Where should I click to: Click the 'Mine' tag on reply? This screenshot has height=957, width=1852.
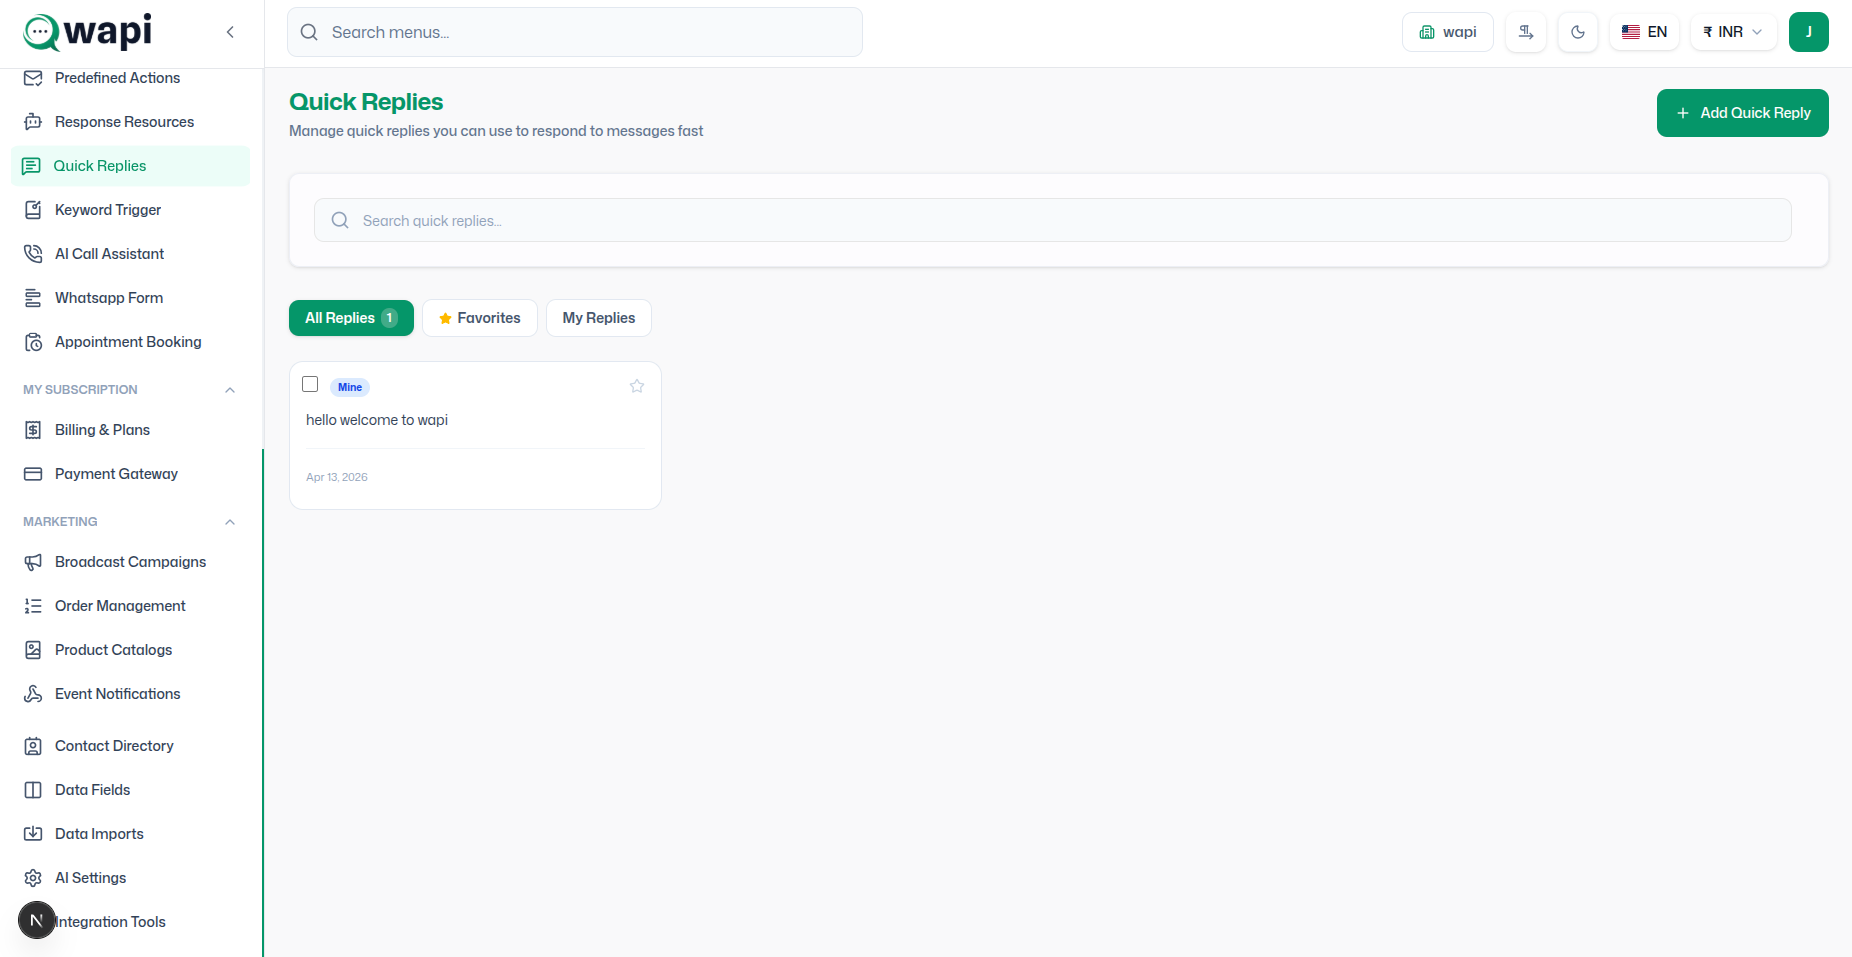pyautogui.click(x=350, y=387)
